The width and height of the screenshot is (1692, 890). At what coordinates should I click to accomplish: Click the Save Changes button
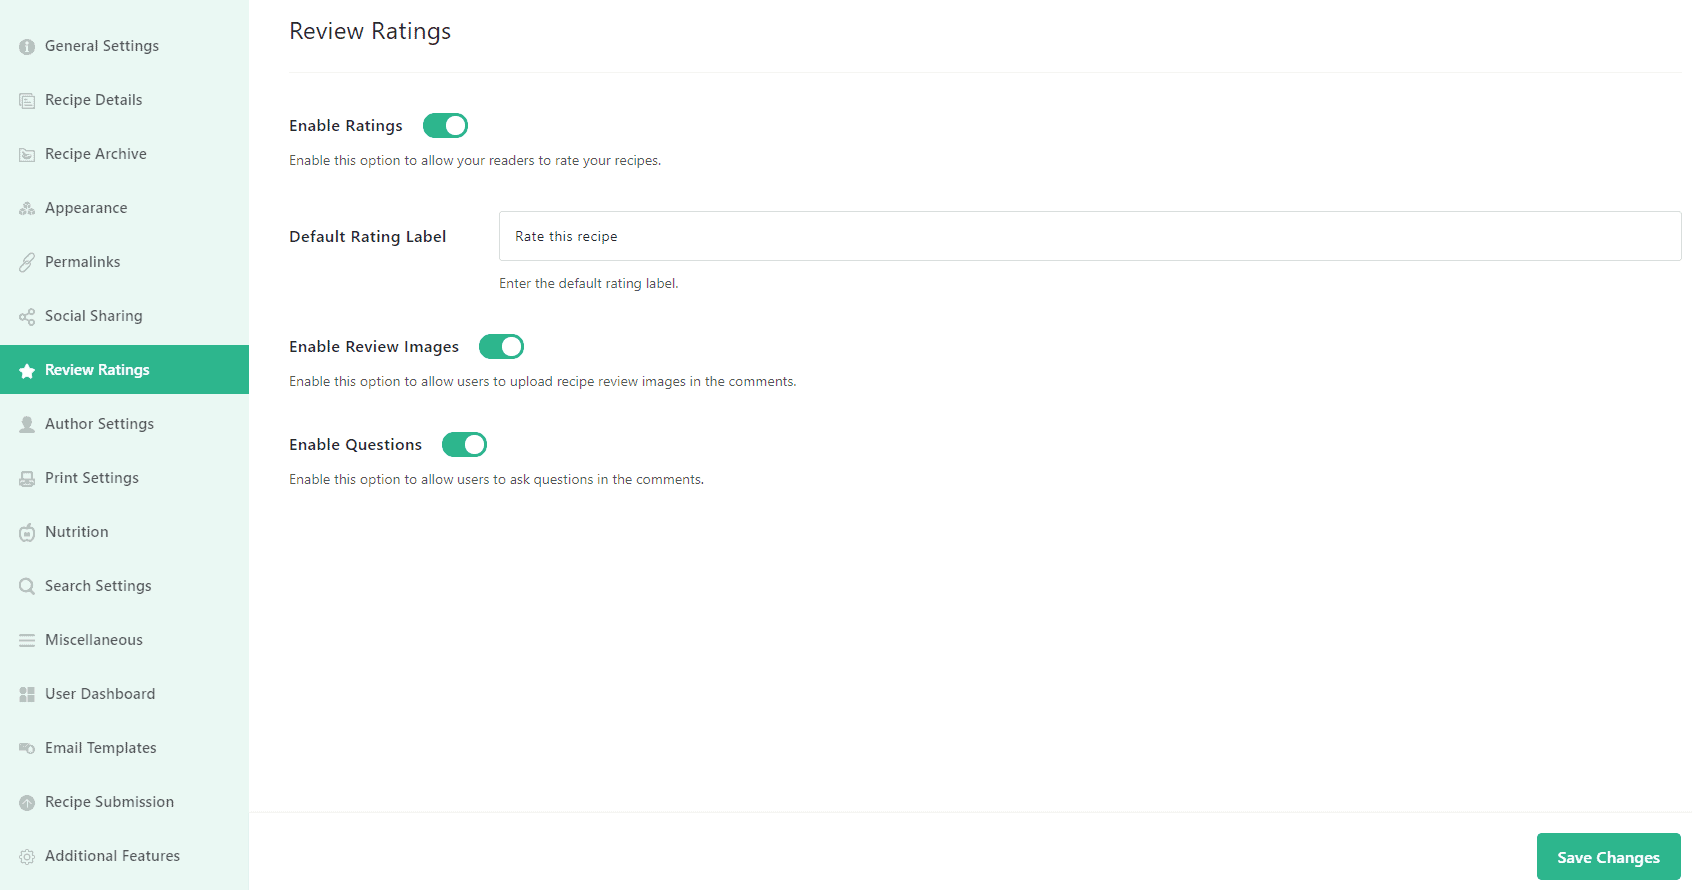(1608, 857)
